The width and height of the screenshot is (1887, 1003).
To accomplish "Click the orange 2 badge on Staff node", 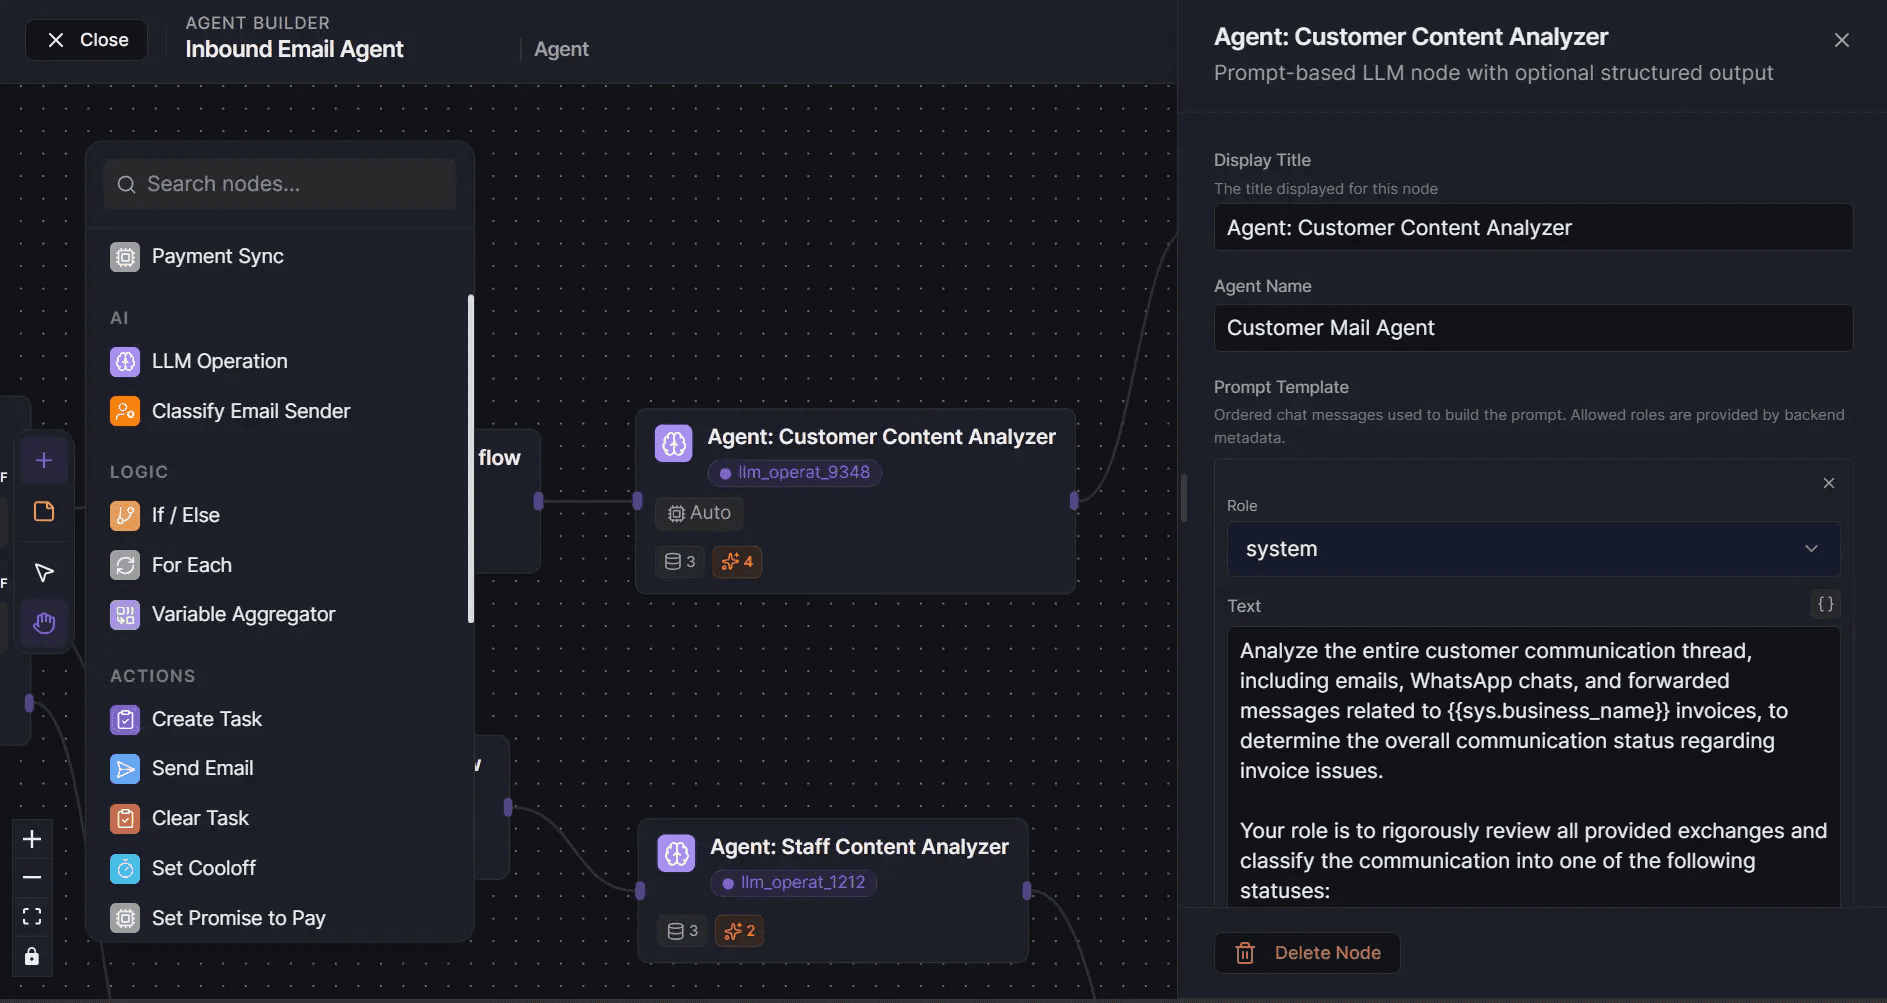I will click(739, 931).
